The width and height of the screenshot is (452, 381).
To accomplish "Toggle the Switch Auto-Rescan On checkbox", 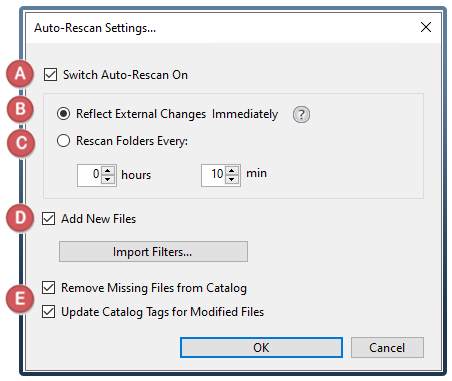I will (x=50, y=75).
